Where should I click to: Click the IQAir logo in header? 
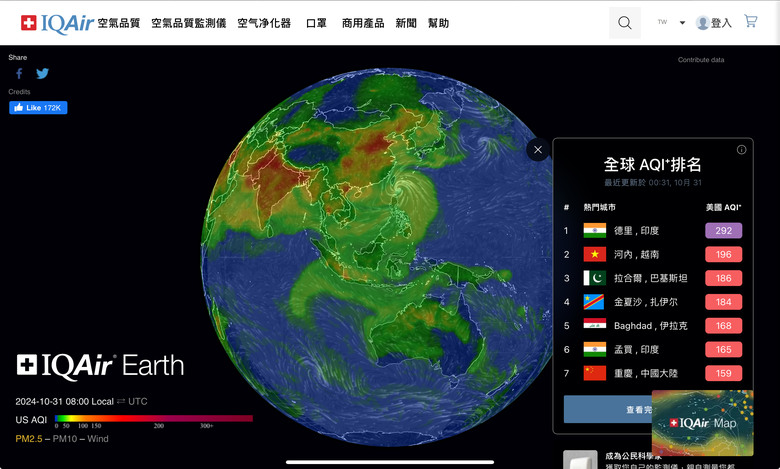[57, 23]
